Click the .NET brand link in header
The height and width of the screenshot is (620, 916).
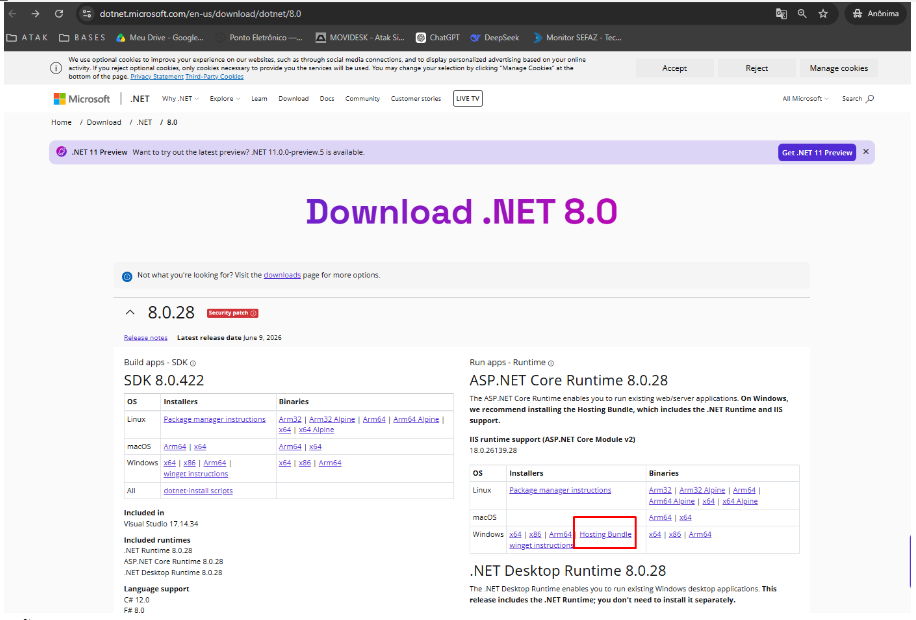click(x=140, y=99)
